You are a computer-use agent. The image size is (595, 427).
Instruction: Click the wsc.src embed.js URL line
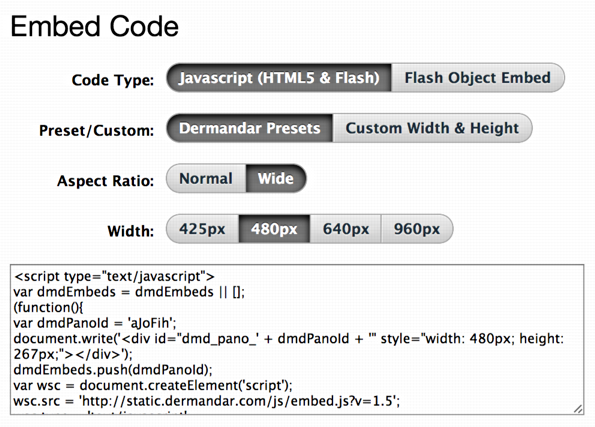(207, 401)
